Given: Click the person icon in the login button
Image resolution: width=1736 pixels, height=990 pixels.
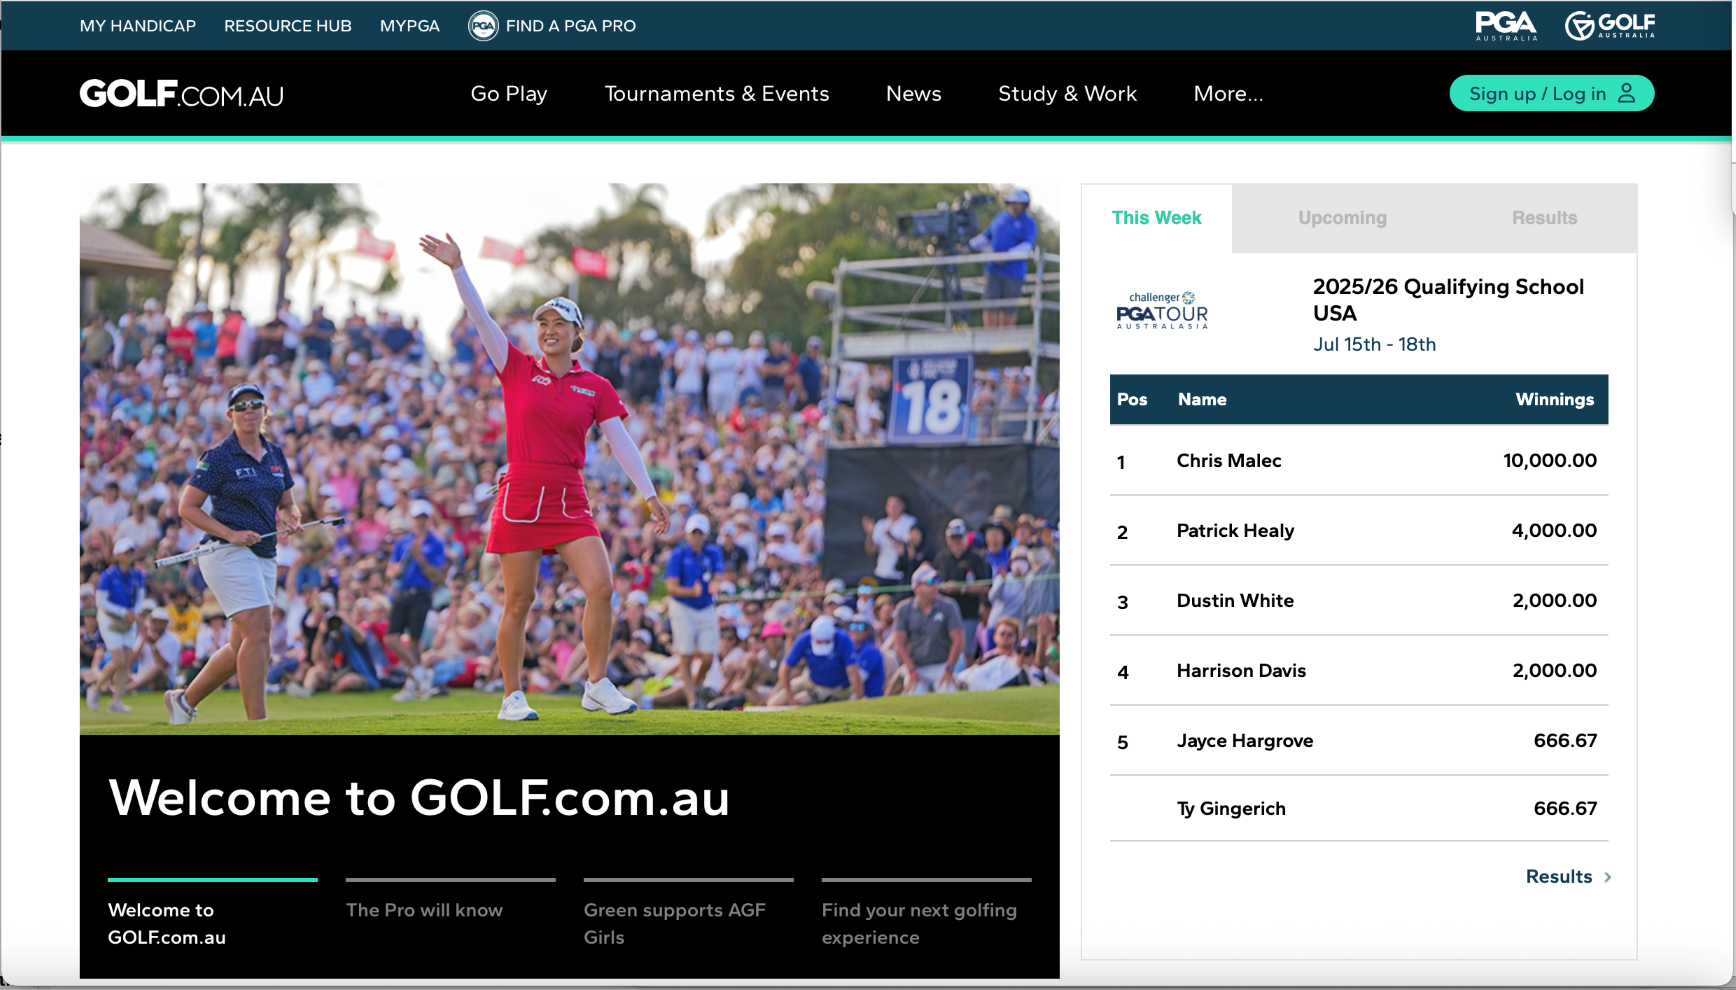Looking at the screenshot, I should click(x=1625, y=93).
